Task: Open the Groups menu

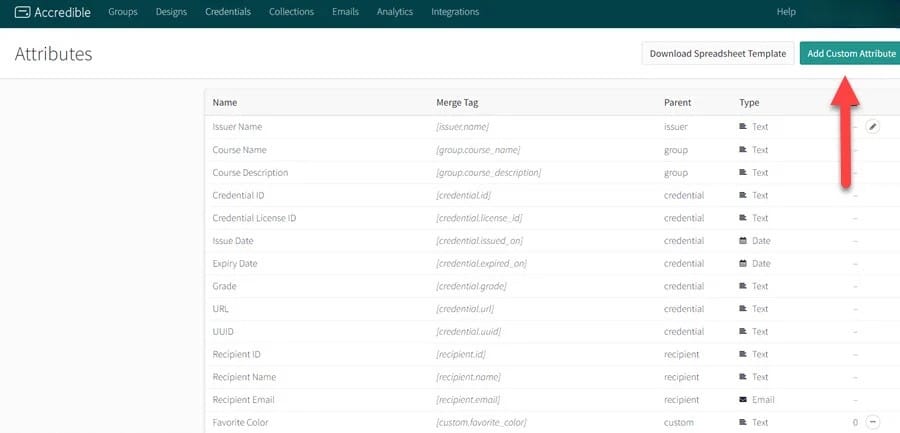Action: (122, 12)
